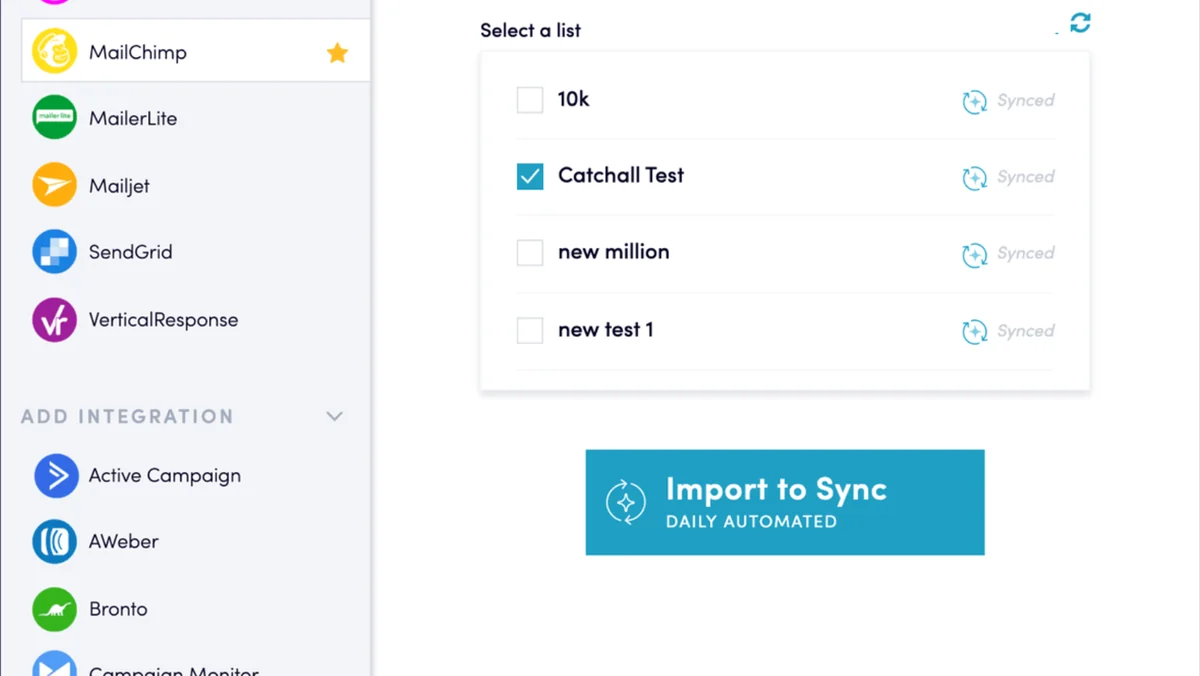Image resolution: width=1200 pixels, height=676 pixels.
Task: Click the VerticalResponse purple icon
Action: coord(54,320)
